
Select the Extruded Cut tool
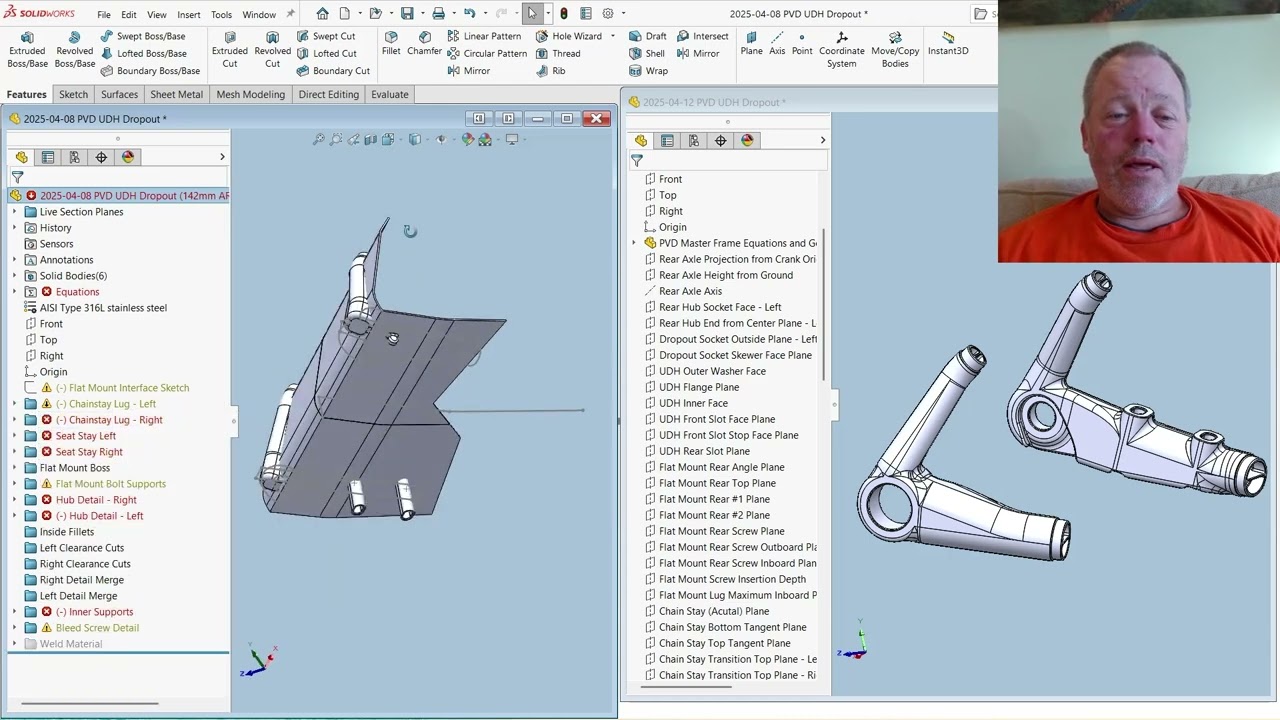pyautogui.click(x=230, y=49)
